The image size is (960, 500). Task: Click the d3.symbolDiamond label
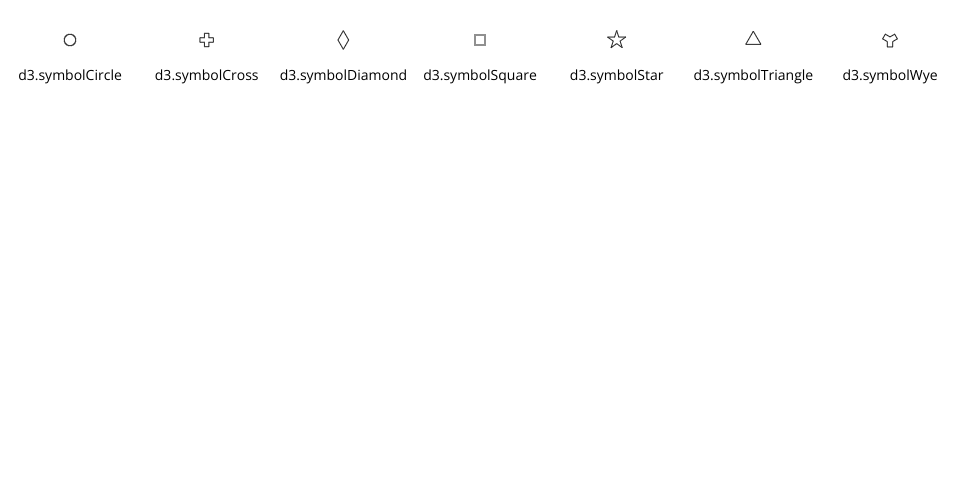click(x=343, y=75)
